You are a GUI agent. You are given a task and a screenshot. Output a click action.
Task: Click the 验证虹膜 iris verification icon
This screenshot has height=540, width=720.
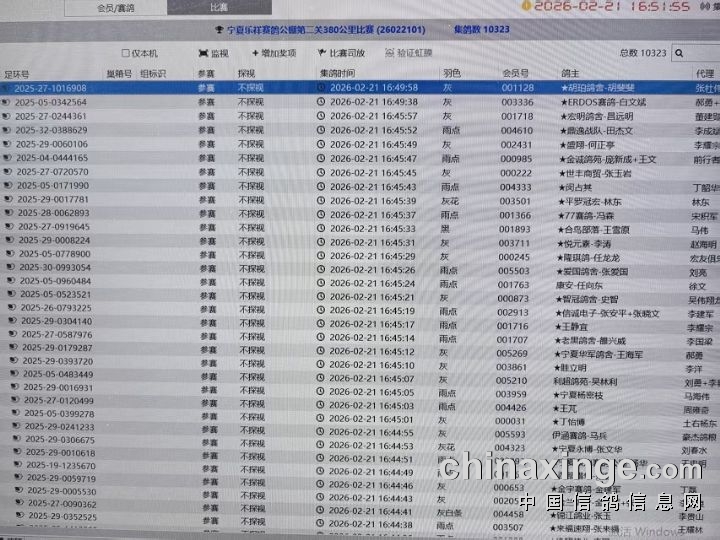pos(387,53)
